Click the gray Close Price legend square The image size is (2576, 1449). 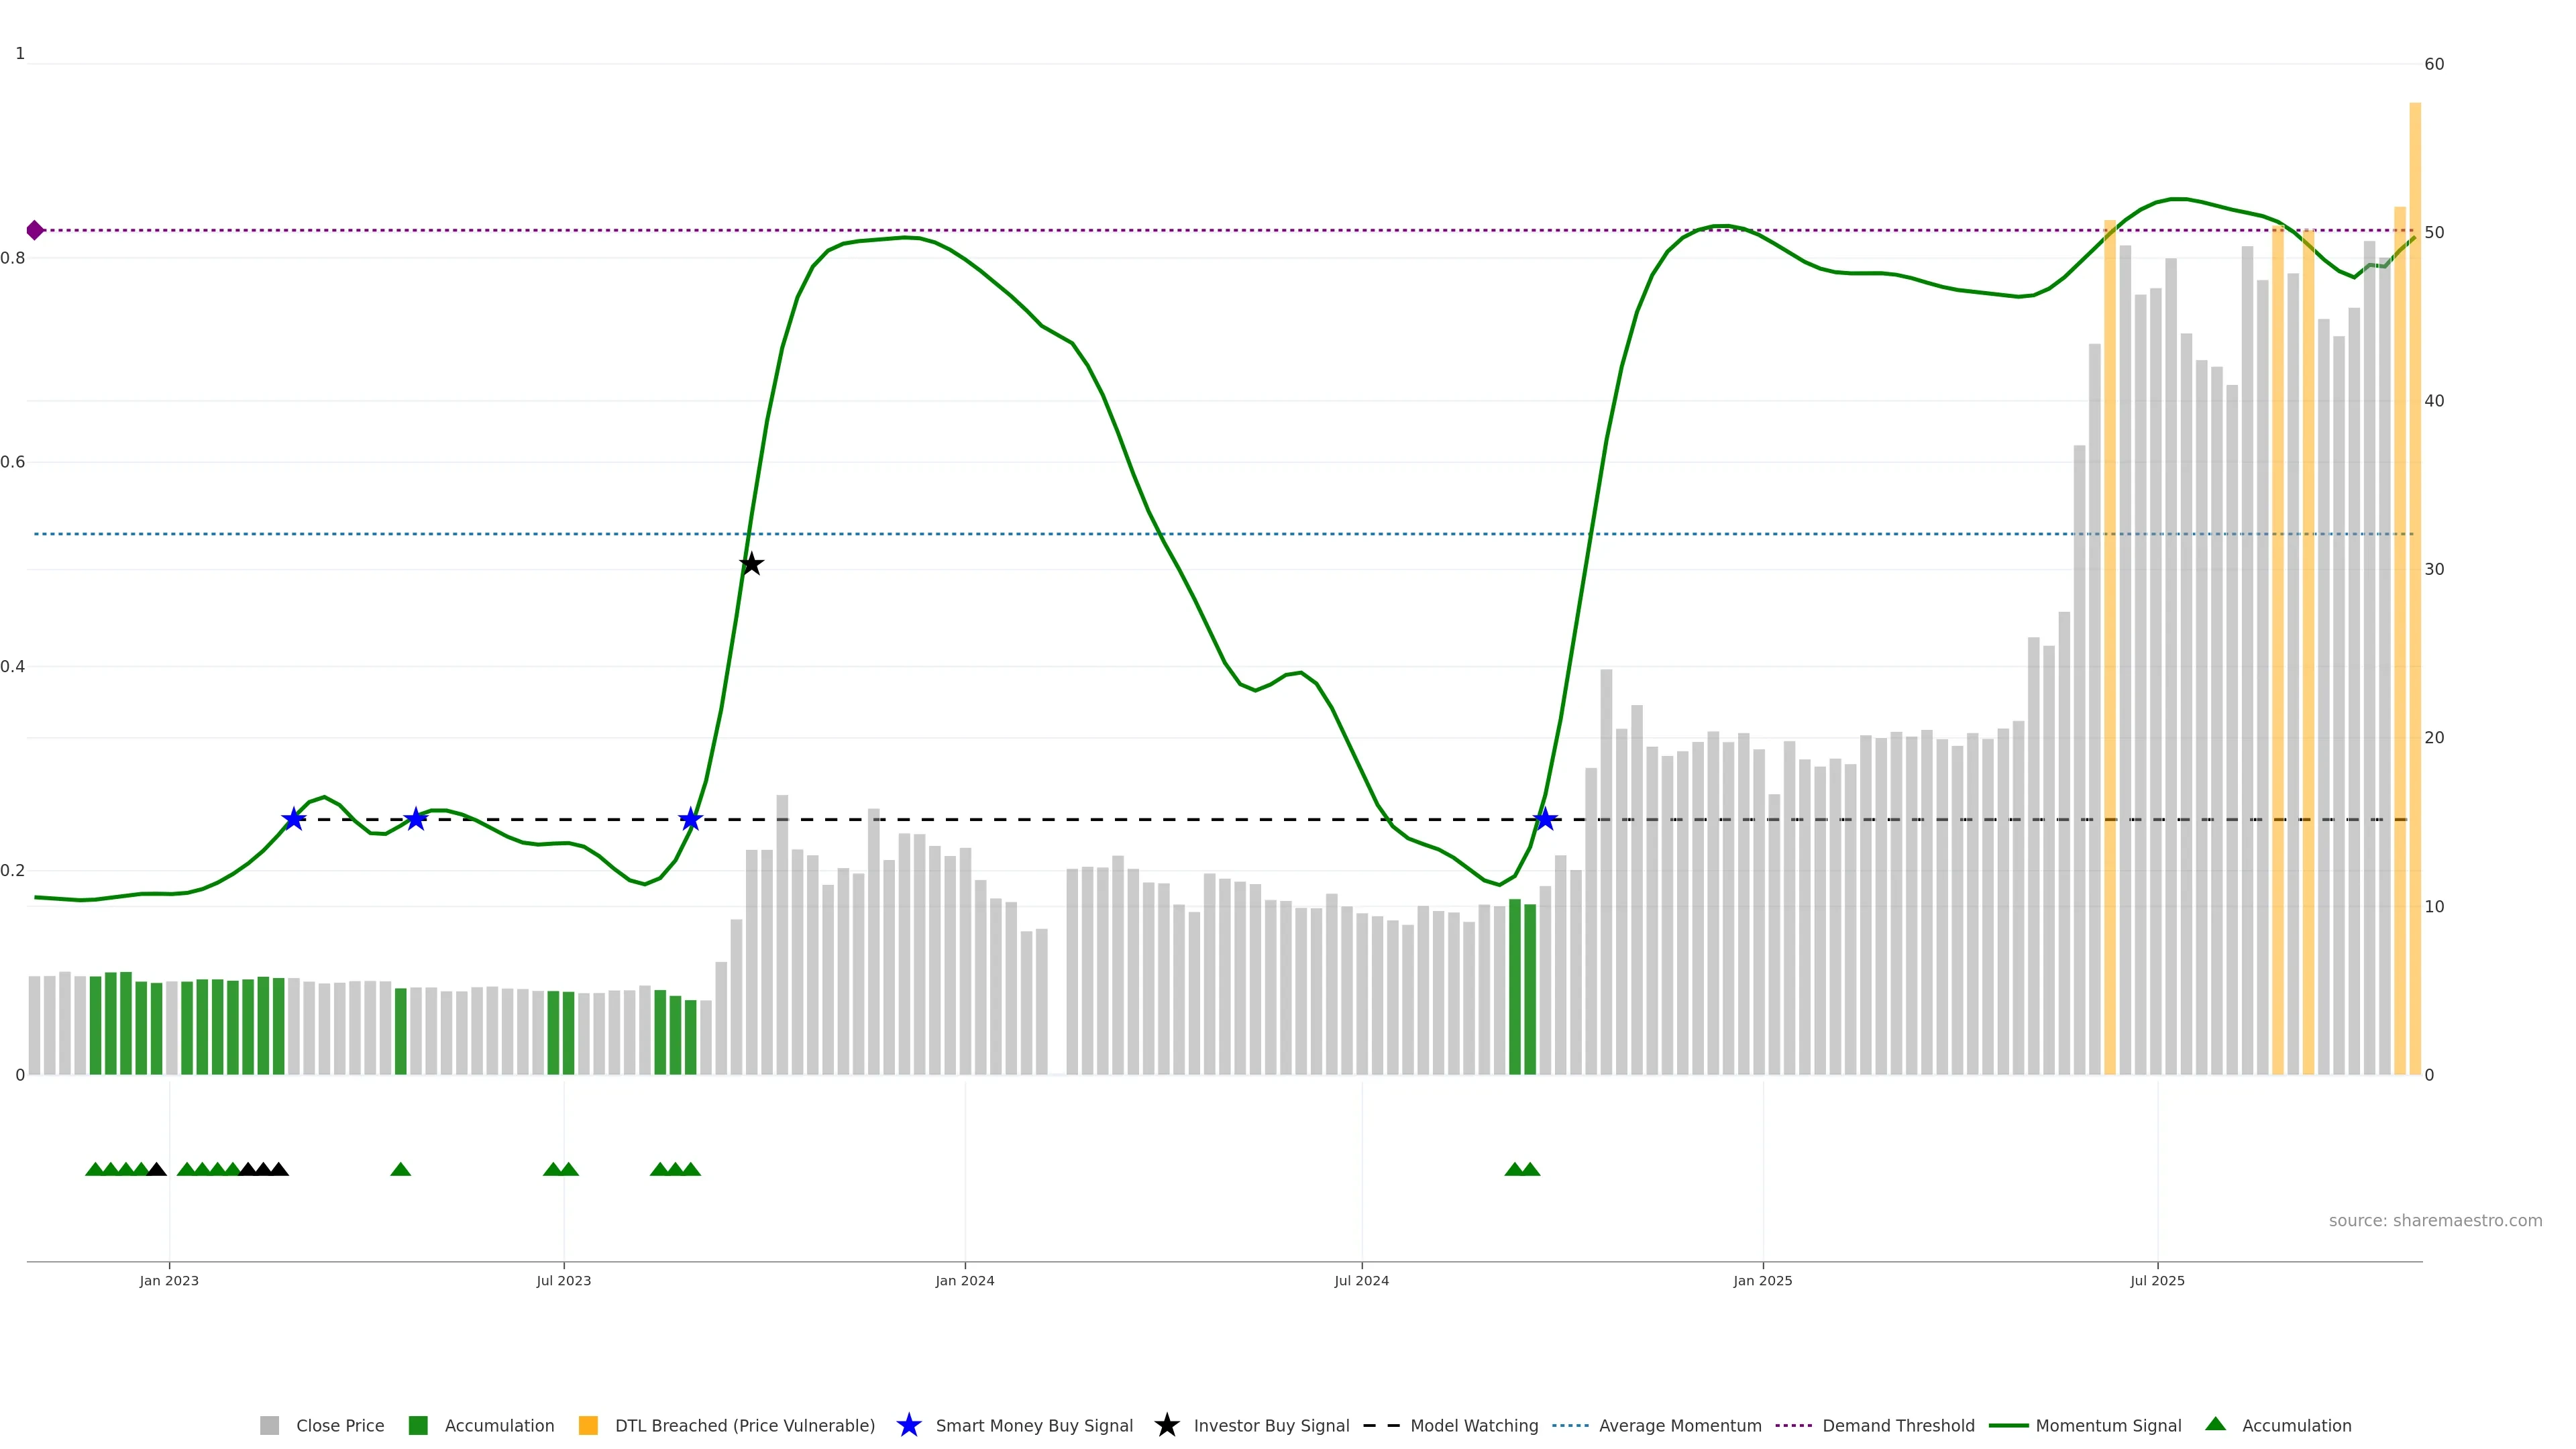tap(269, 1425)
